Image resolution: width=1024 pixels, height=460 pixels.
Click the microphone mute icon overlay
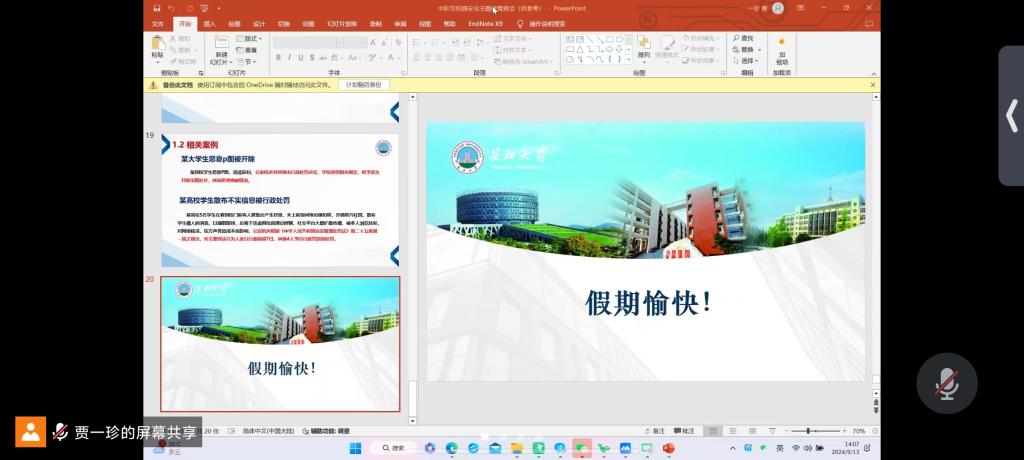pyautogui.click(x=946, y=383)
